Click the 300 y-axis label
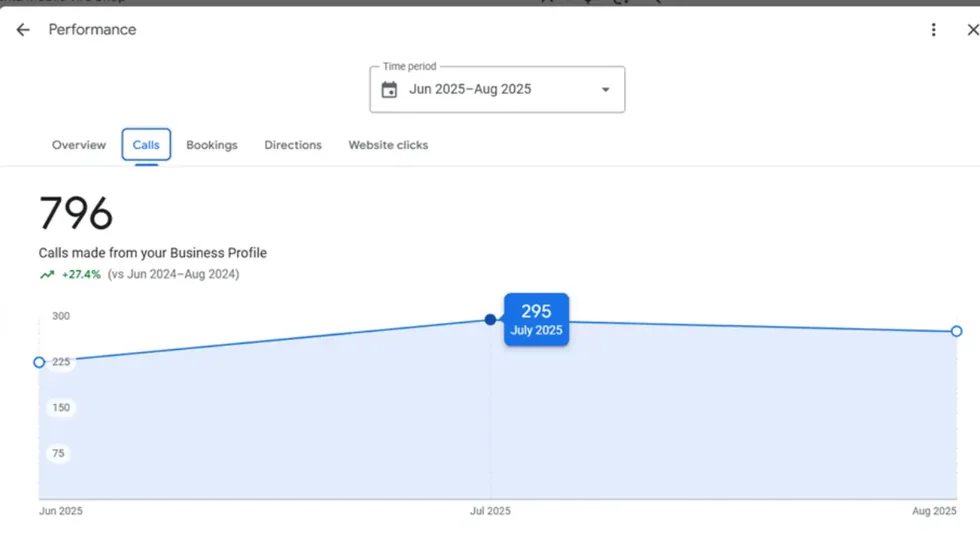This screenshot has height=534, width=980. point(61,316)
